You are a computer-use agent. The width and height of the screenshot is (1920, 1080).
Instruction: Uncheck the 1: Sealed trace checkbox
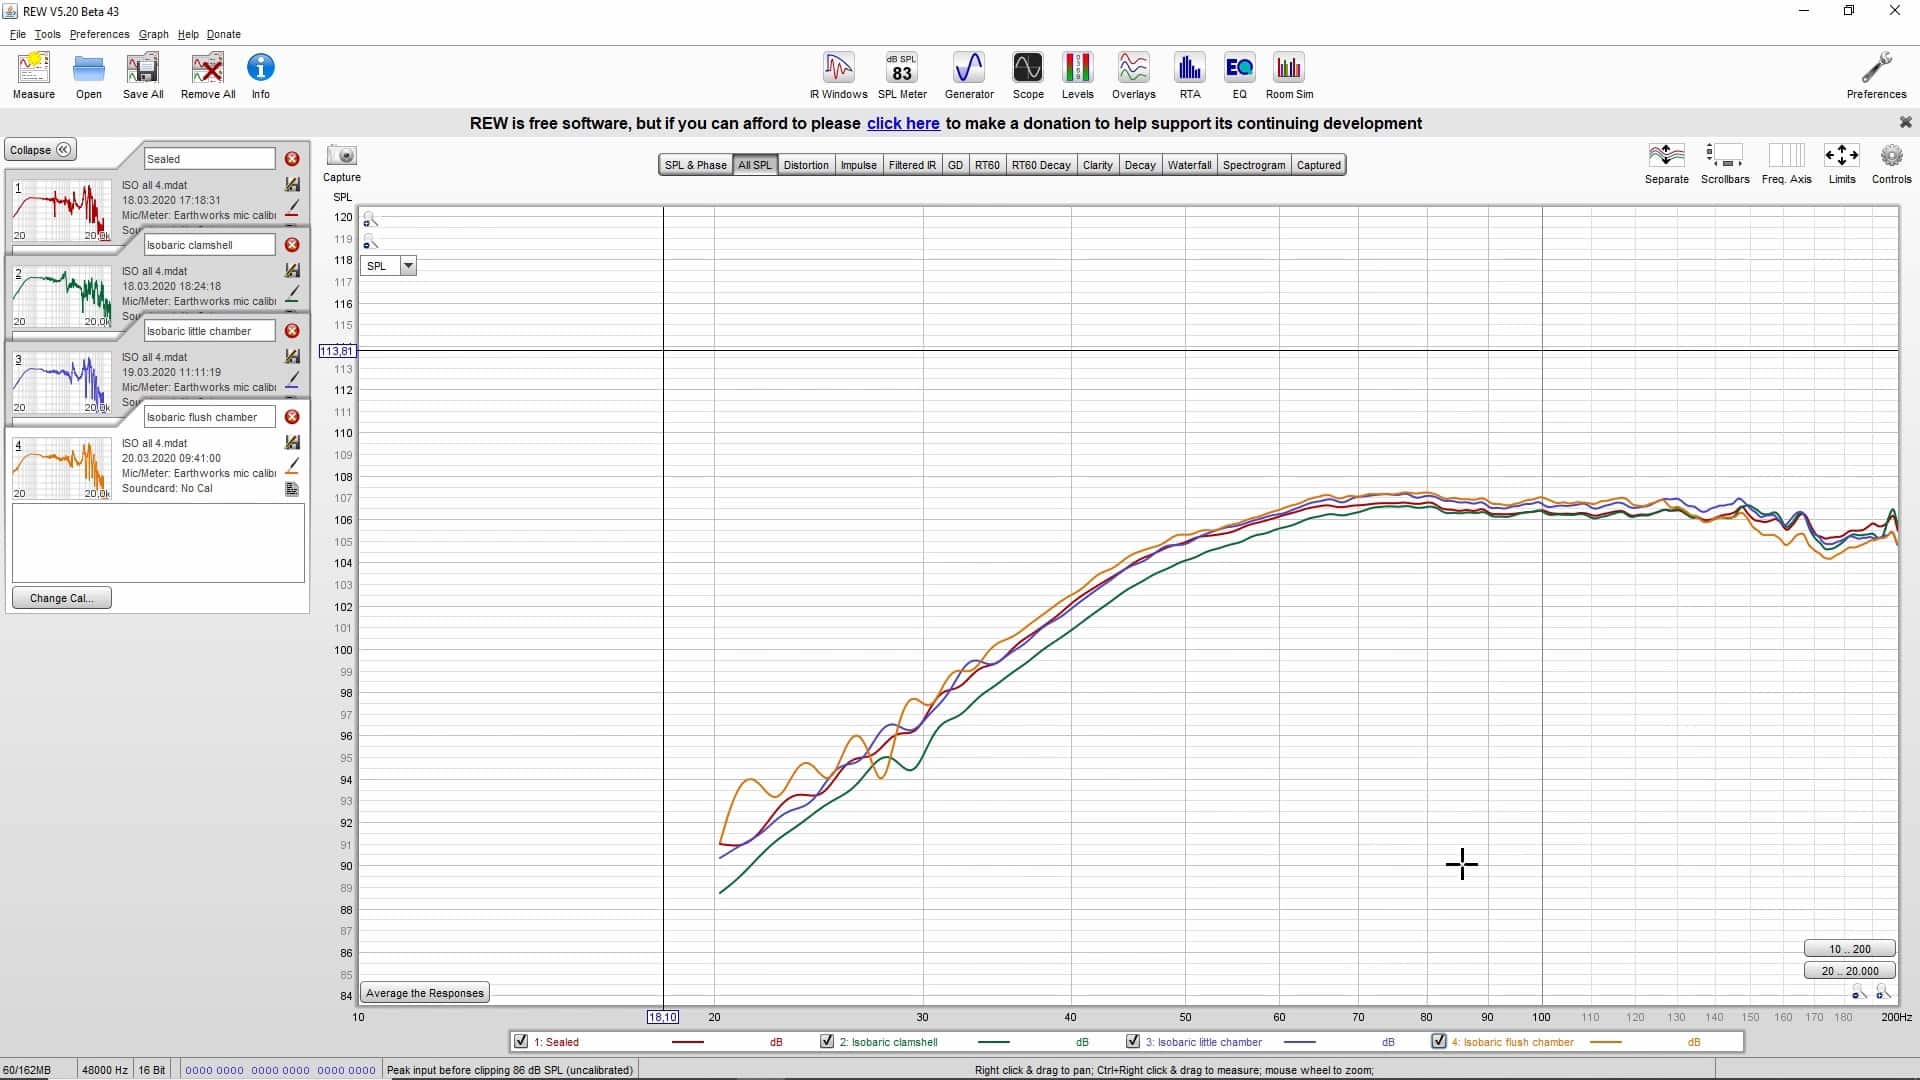521,1041
